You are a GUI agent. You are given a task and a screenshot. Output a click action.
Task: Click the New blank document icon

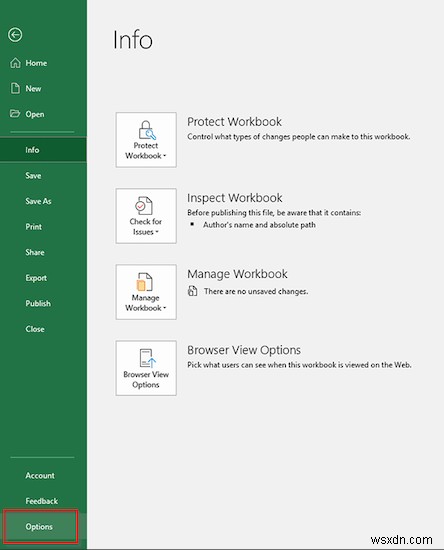click(15, 88)
